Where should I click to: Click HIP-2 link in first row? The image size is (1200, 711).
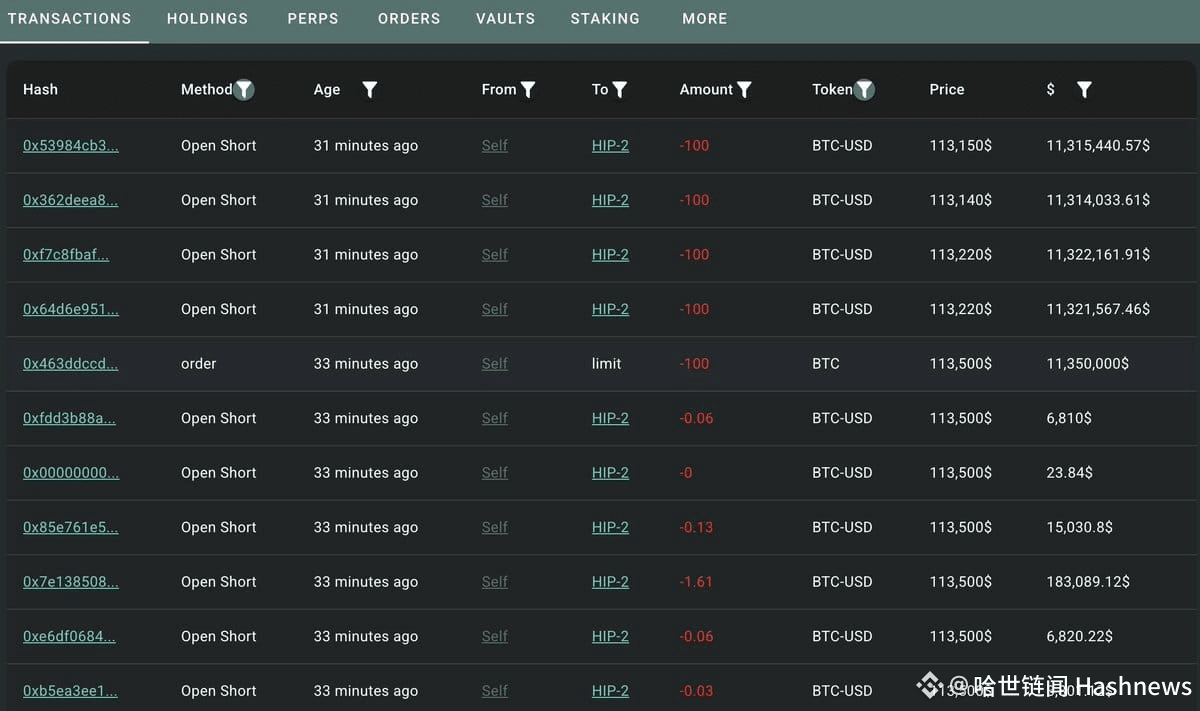point(610,146)
